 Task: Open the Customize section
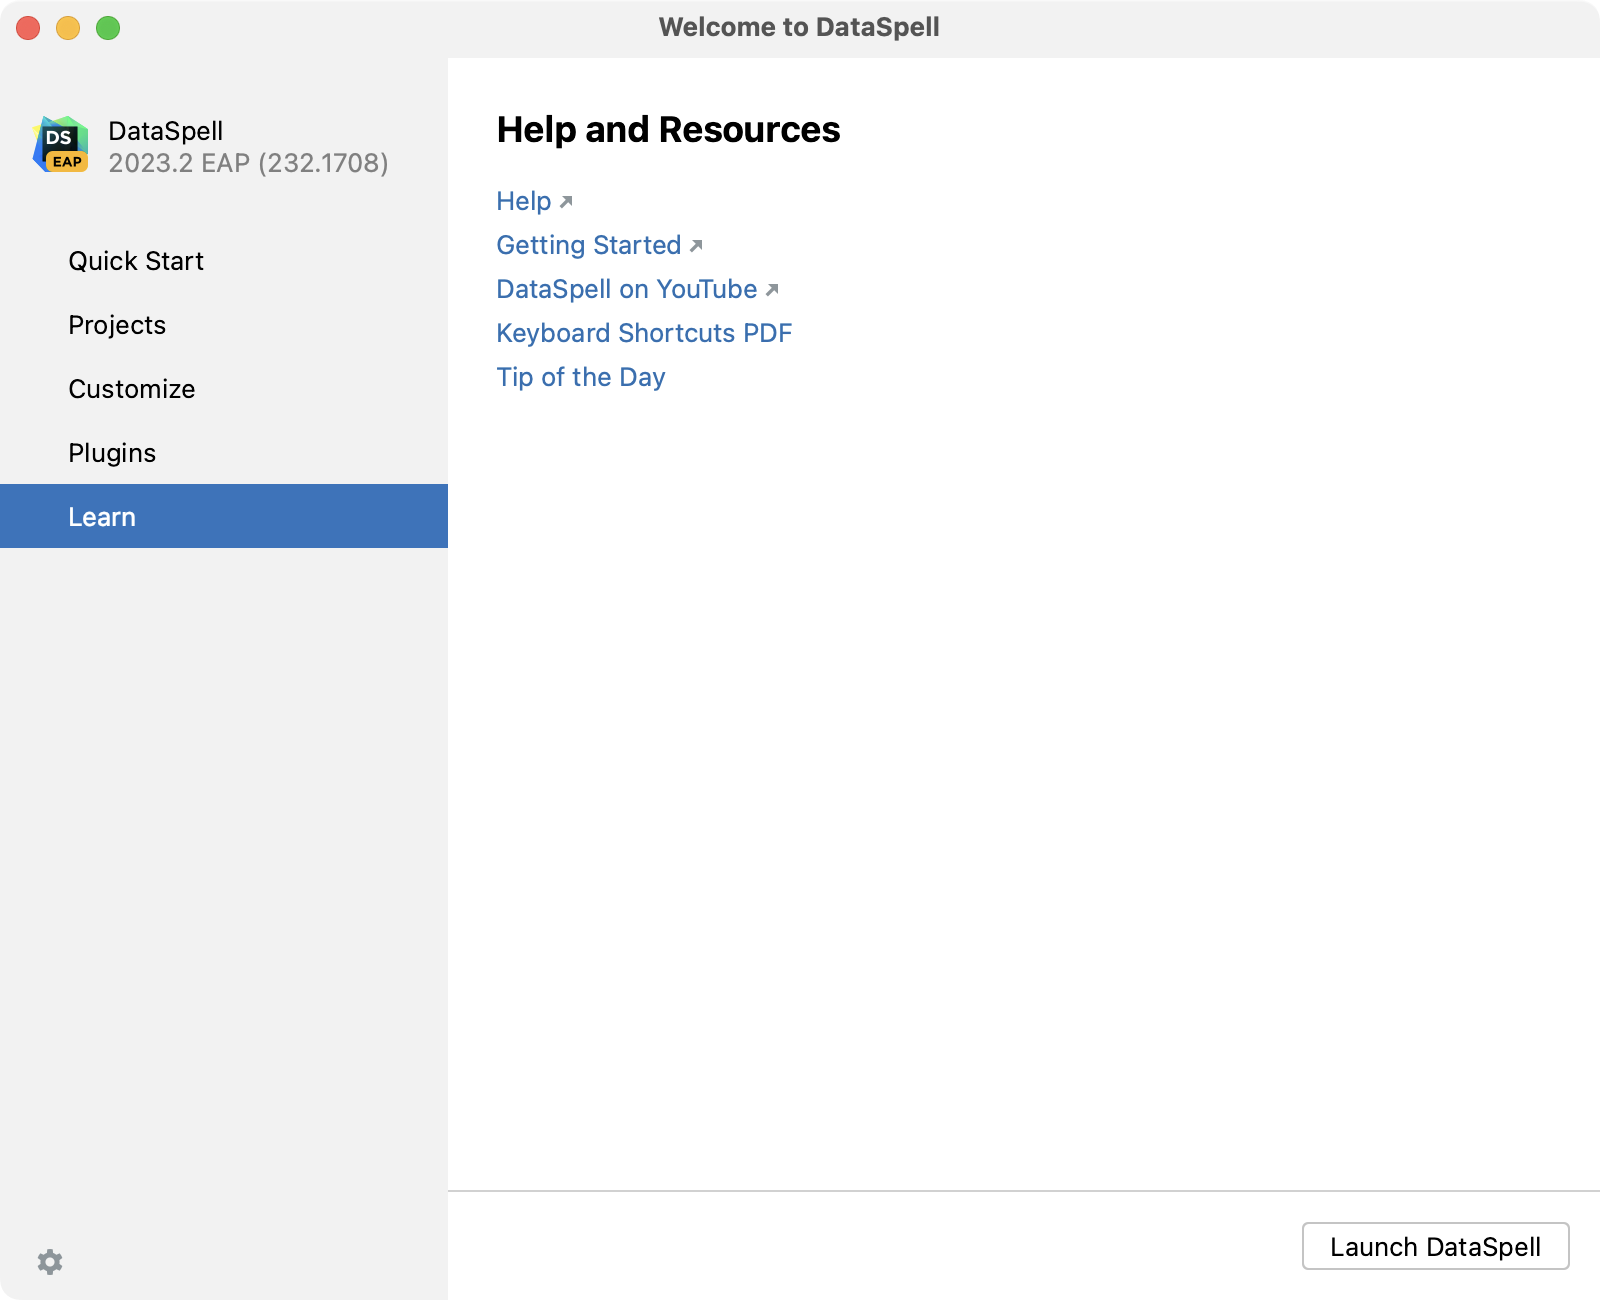131,389
